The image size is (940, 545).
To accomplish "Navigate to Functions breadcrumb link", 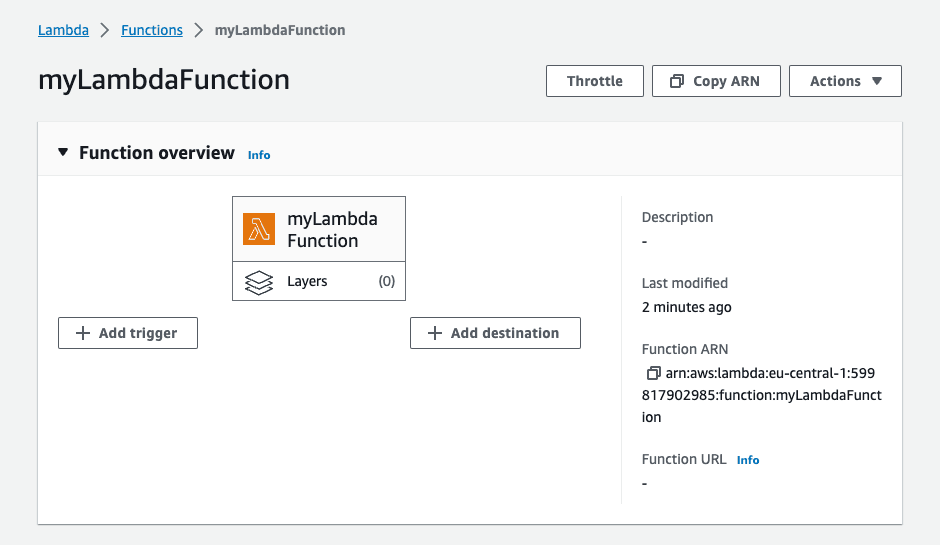I will [152, 30].
